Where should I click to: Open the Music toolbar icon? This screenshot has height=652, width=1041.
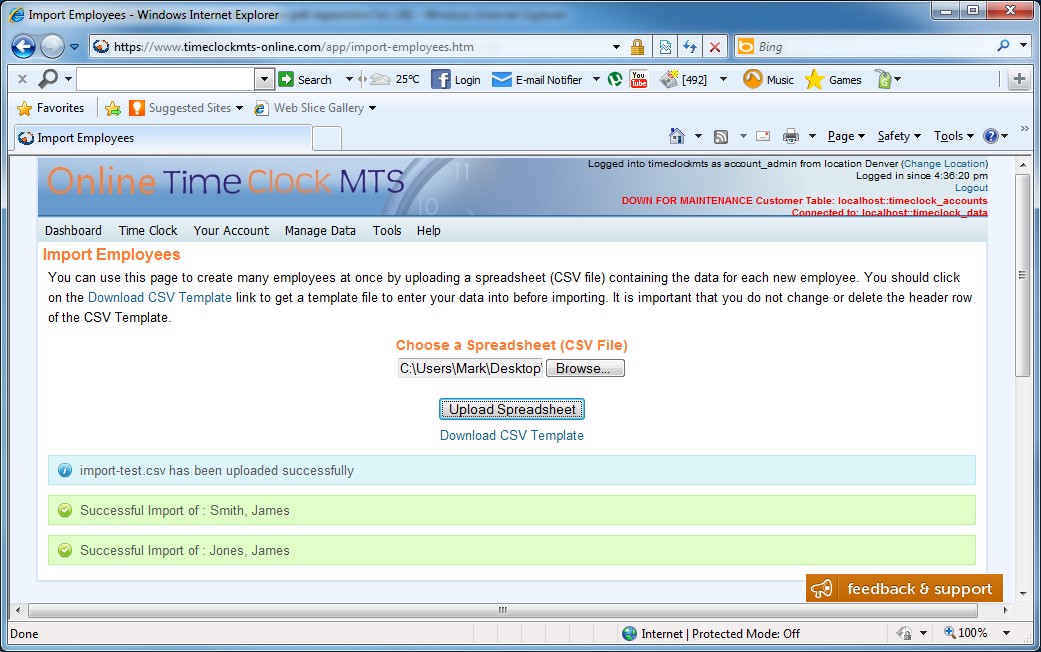[767, 80]
